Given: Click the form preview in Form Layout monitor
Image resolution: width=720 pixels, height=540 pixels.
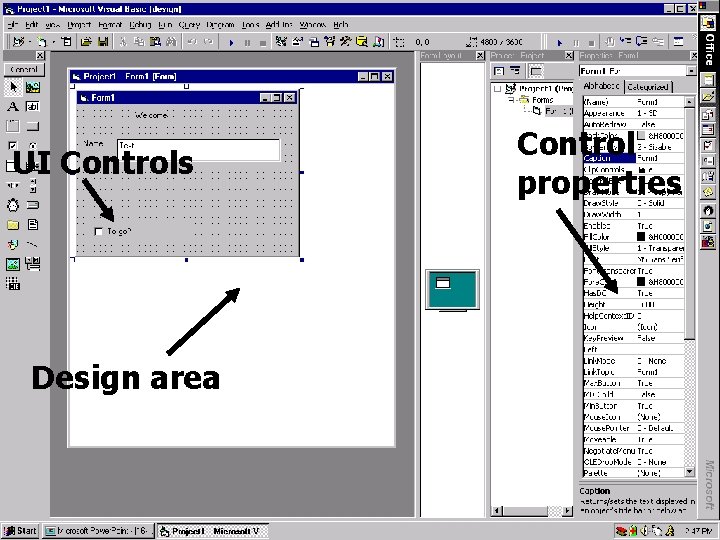Looking at the screenshot, I should (443, 283).
